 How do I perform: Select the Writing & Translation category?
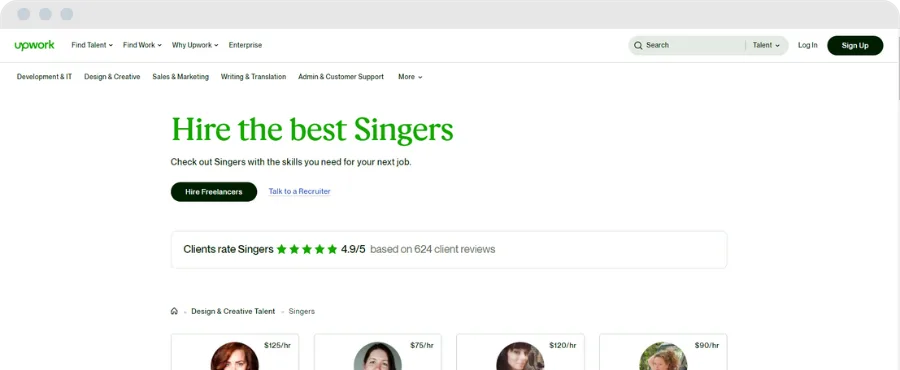click(x=253, y=76)
